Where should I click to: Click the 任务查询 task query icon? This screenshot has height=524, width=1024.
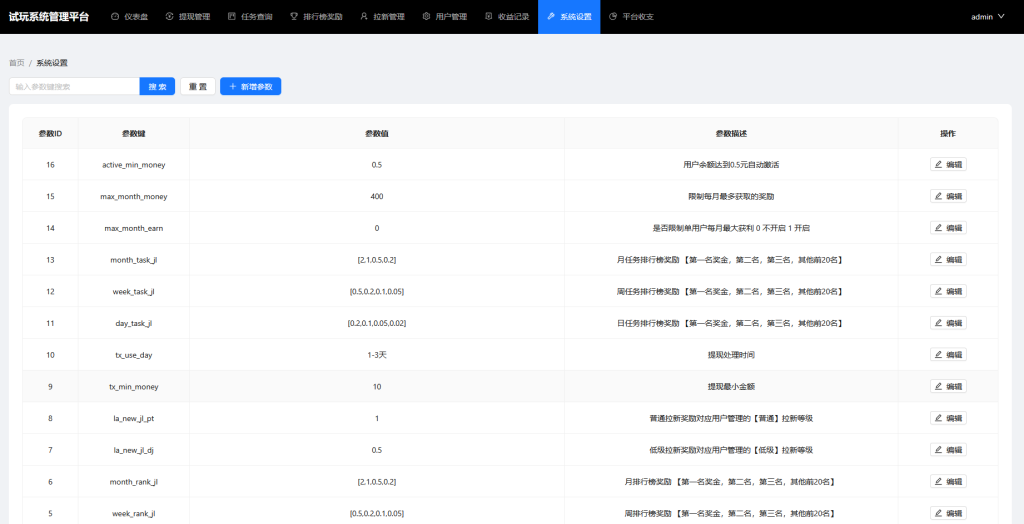232,17
